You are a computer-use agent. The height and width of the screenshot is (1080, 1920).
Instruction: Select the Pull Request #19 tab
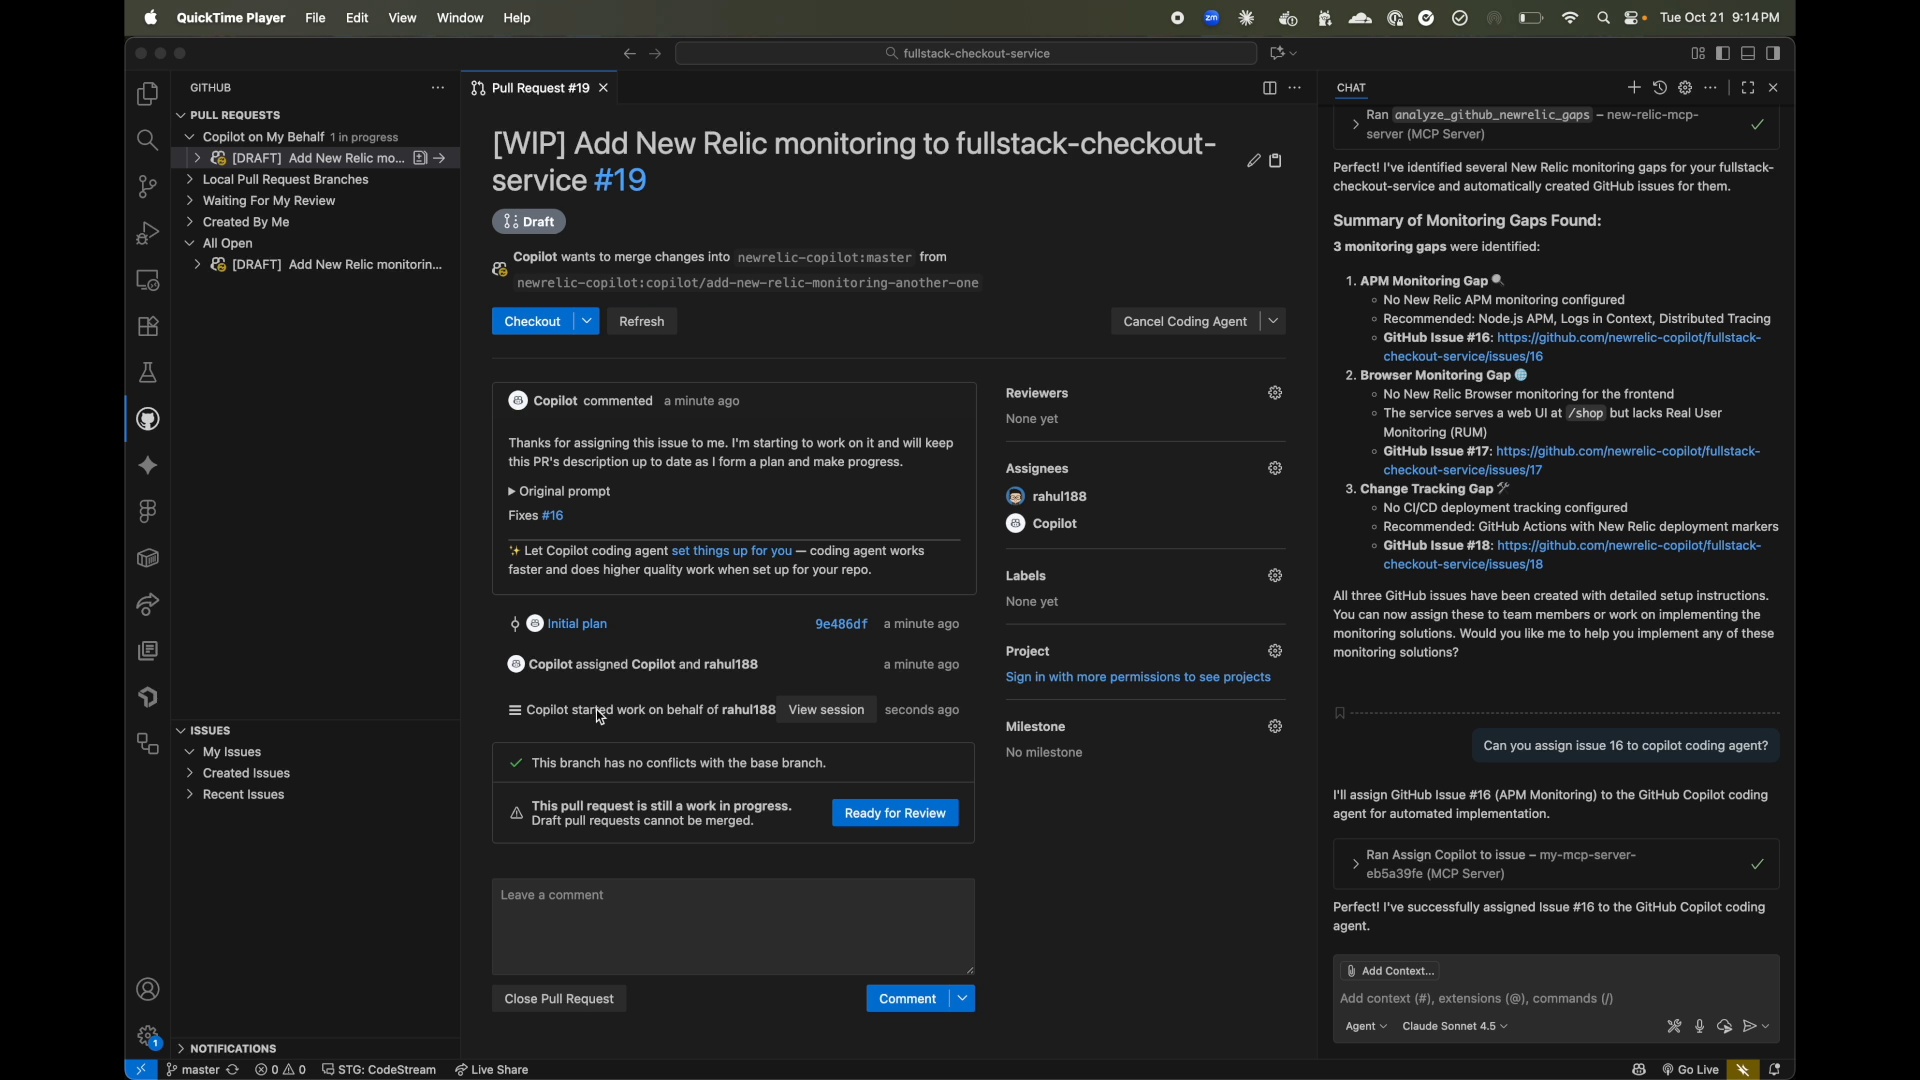coord(540,88)
